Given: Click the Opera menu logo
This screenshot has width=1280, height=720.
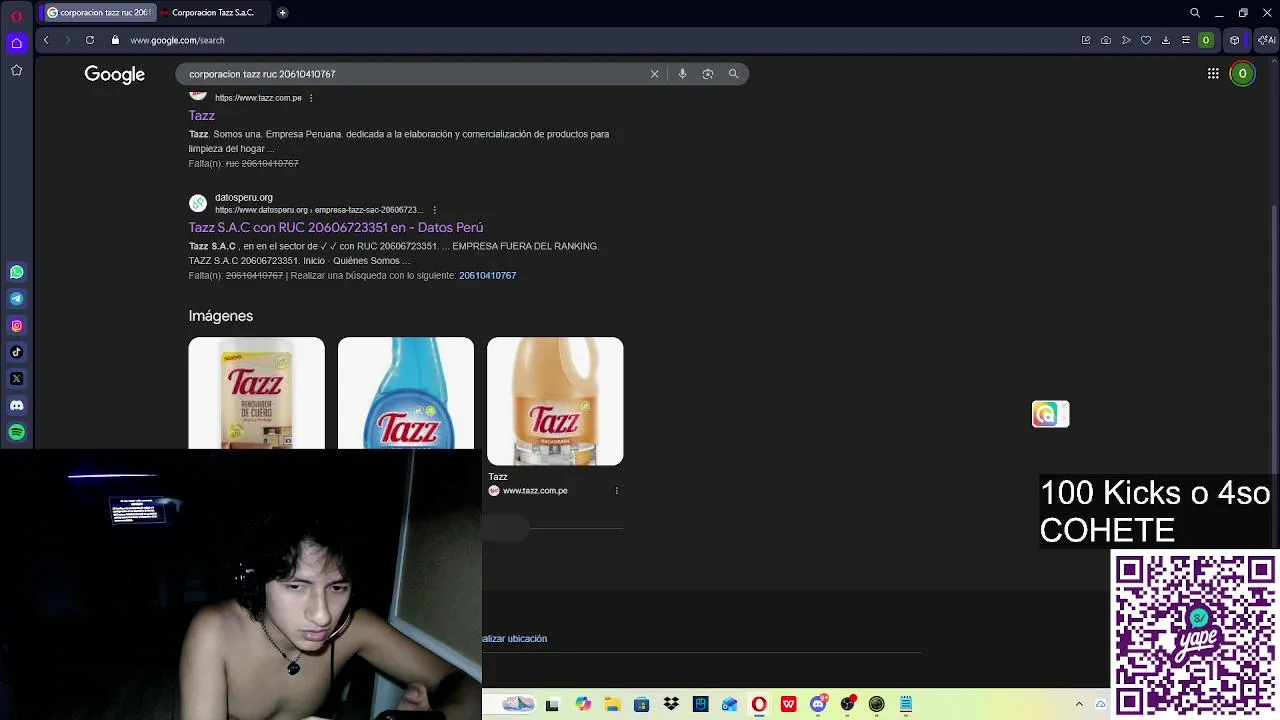Looking at the screenshot, I should (16, 16).
